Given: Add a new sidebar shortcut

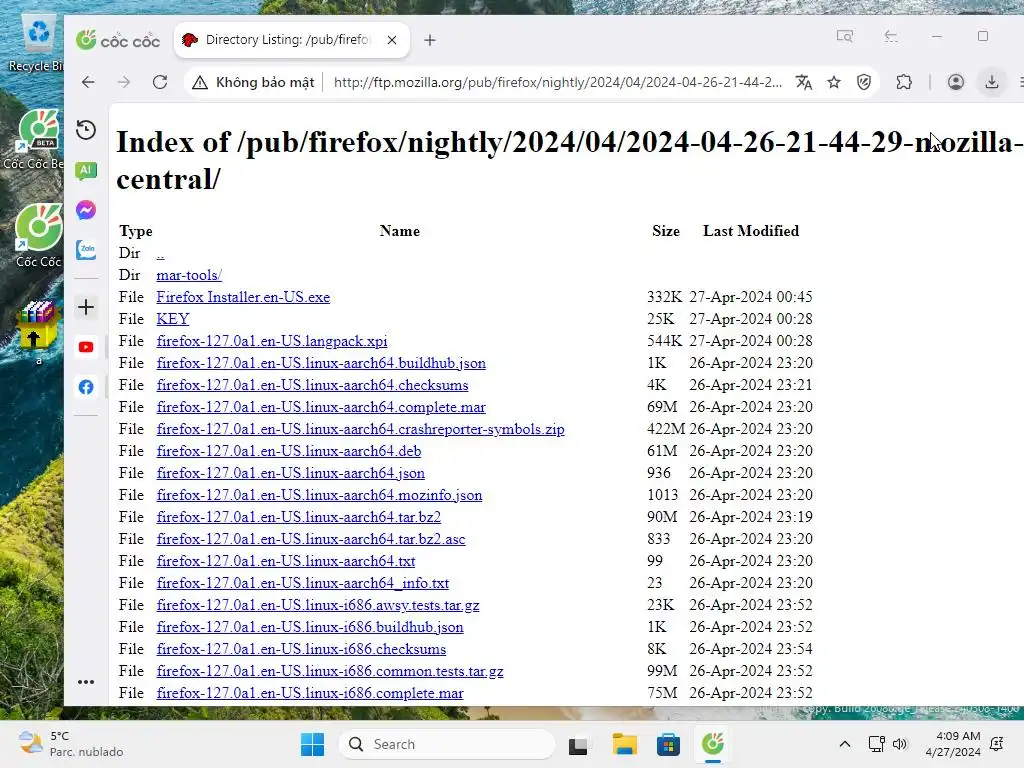Looking at the screenshot, I should pos(86,307).
